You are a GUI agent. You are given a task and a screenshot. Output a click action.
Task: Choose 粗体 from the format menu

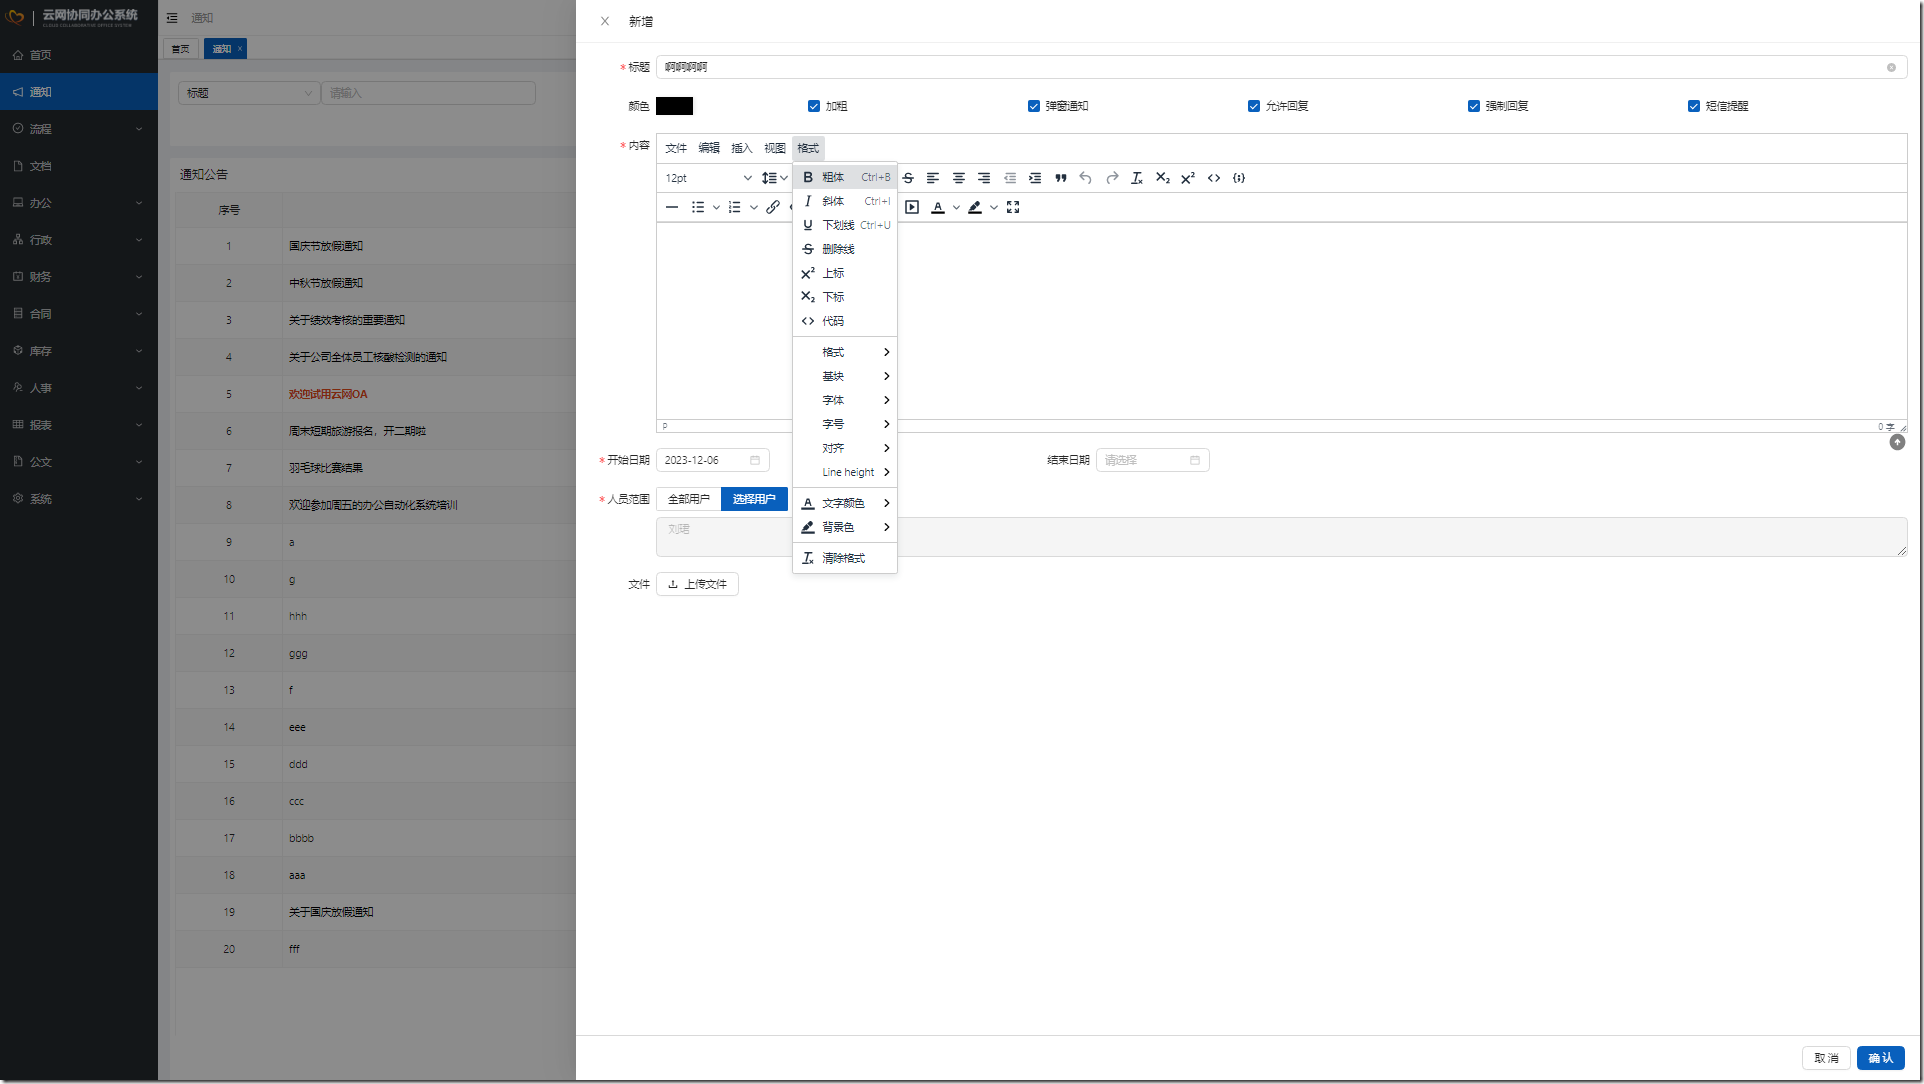click(x=845, y=177)
